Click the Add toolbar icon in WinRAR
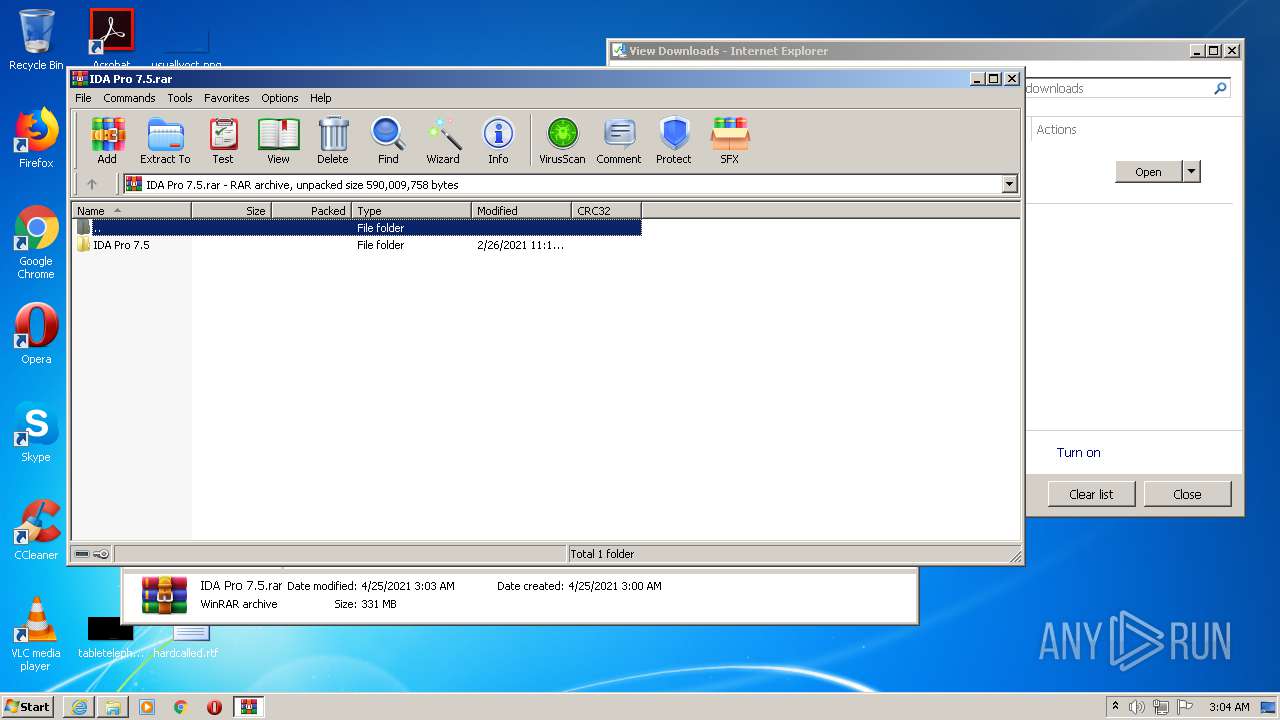 (x=107, y=140)
